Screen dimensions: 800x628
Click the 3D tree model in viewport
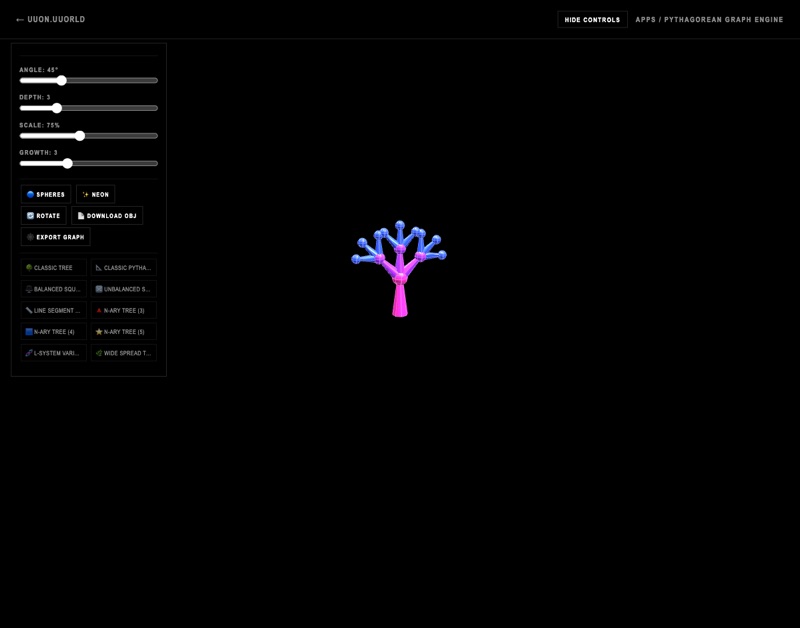(x=399, y=269)
